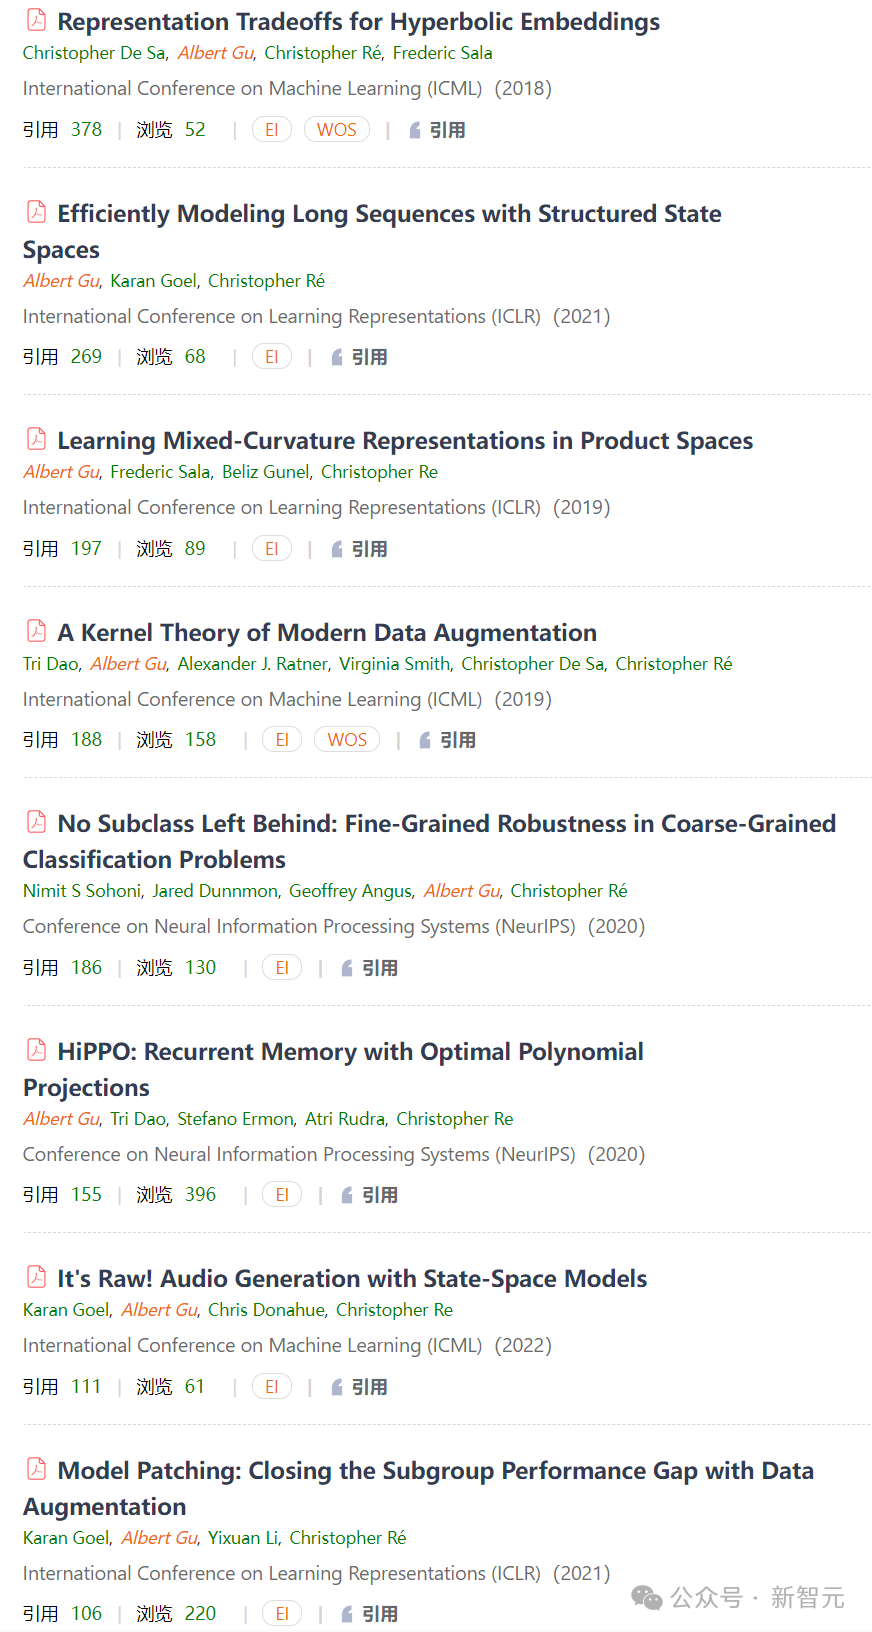Click the quote cite icon for It's Raw! paper

(x=337, y=1387)
